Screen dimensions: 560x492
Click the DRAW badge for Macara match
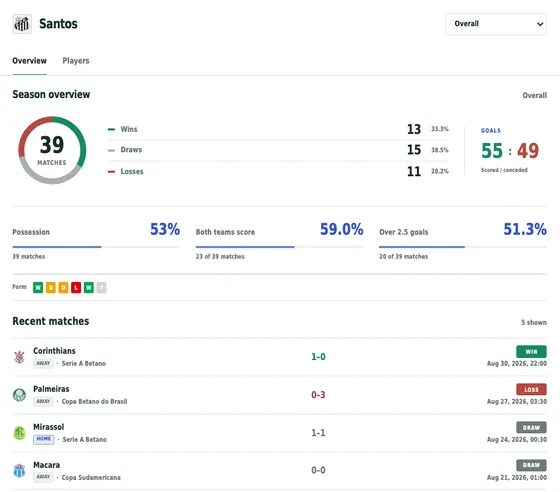[531, 465]
